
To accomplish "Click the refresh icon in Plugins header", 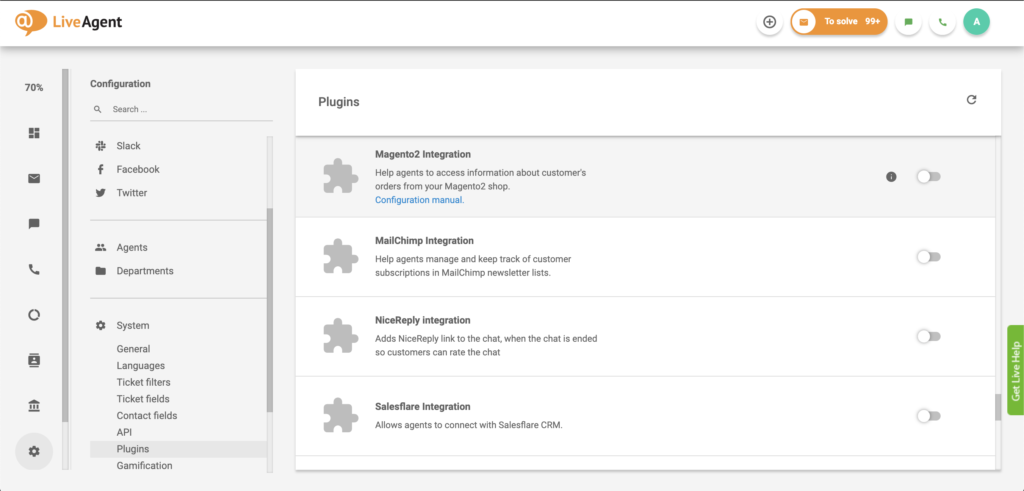I will tap(971, 100).
